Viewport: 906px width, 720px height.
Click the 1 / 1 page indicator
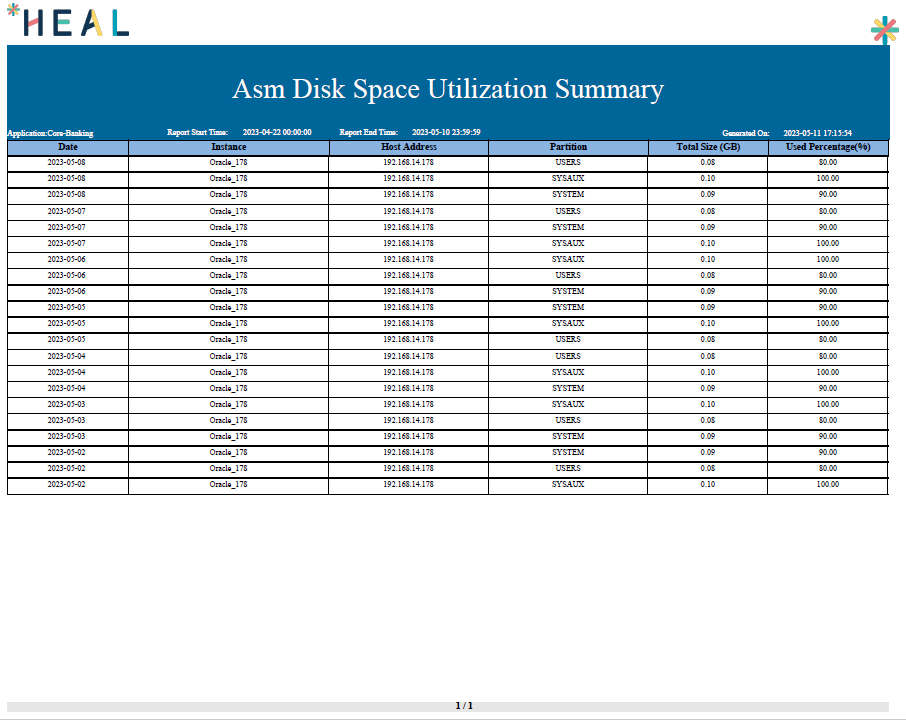[x=464, y=706]
